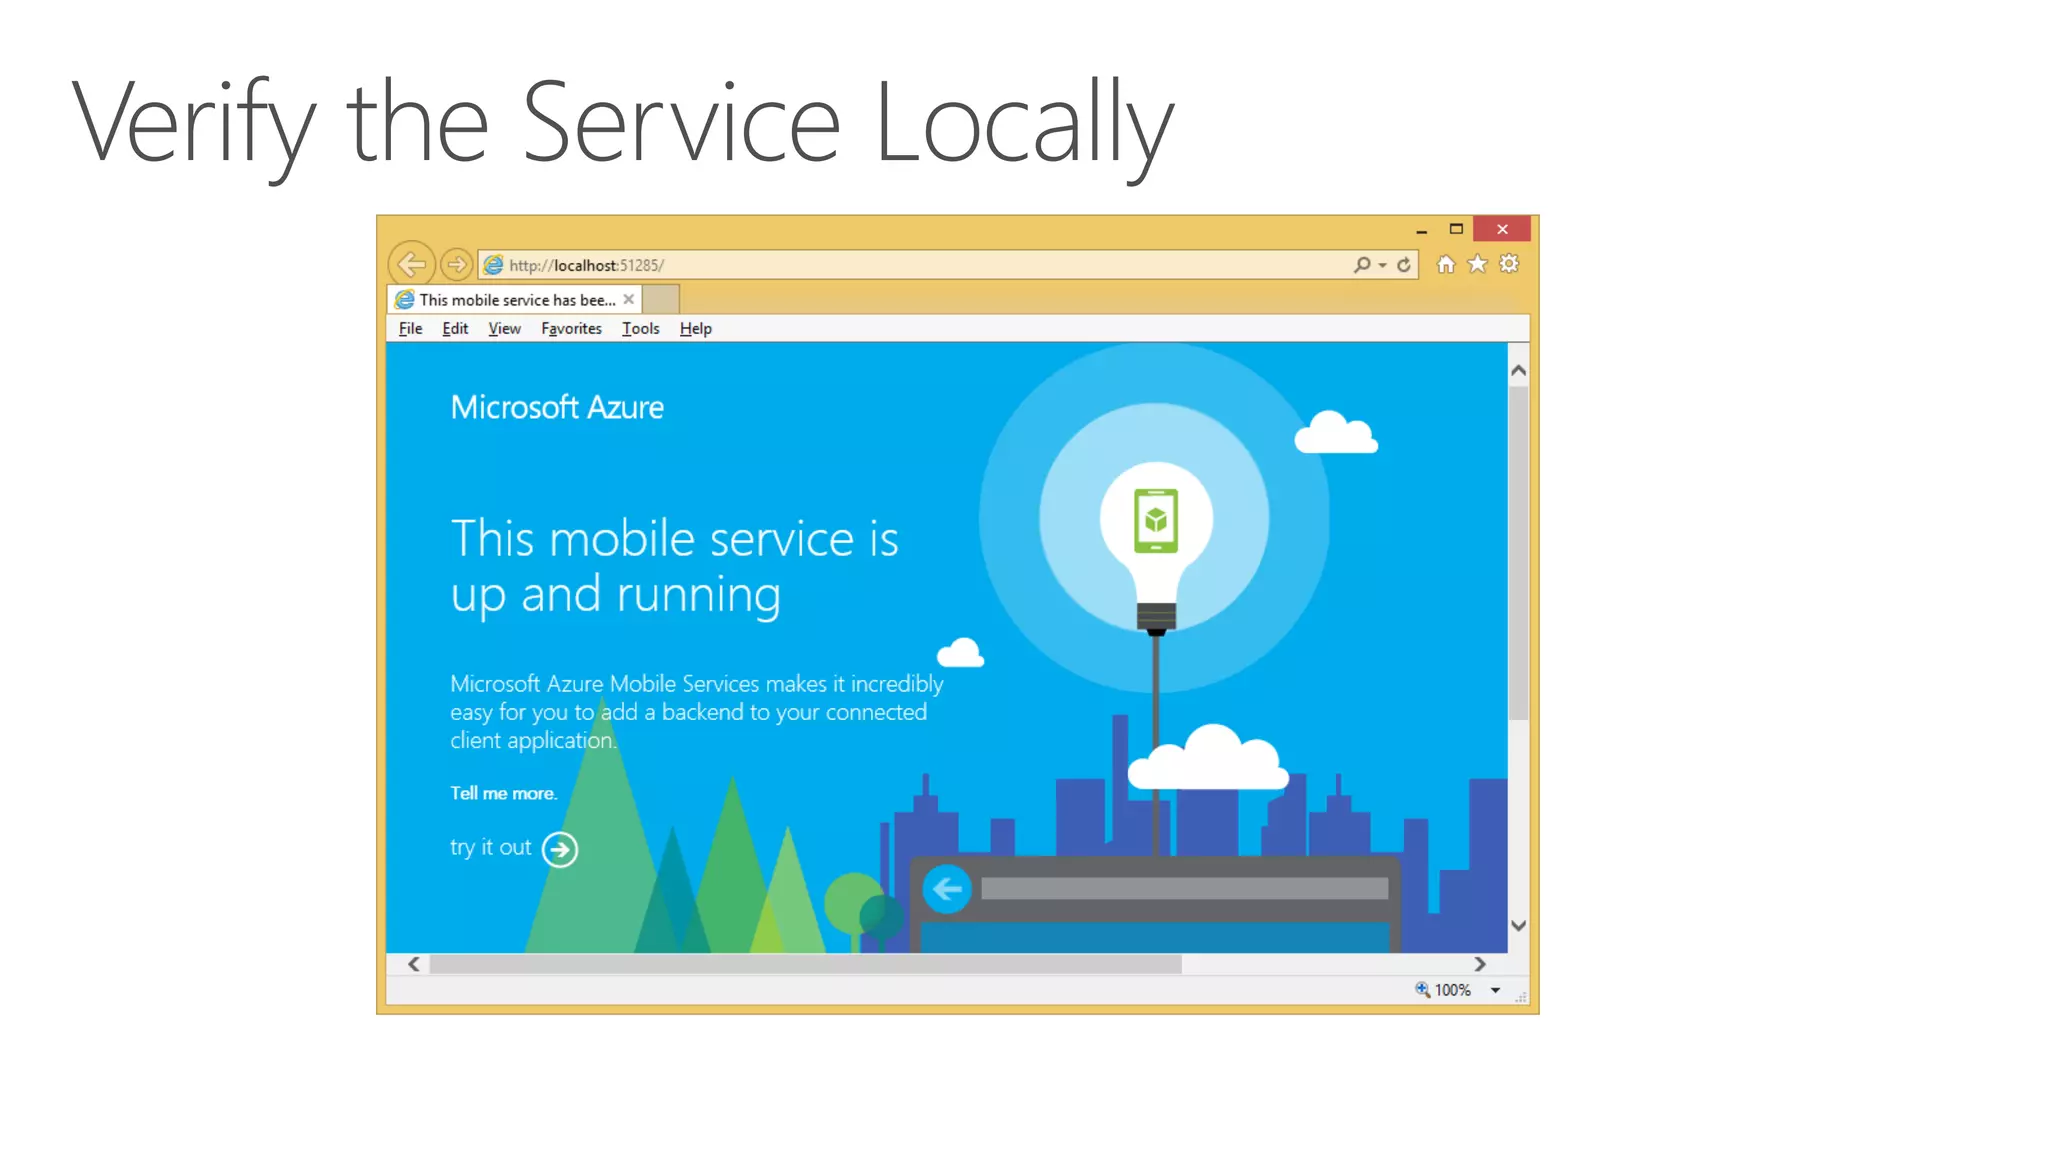Close the mobile service browser tab
This screenshot has height=1152, width=2048.
click(x=629, y=299)
